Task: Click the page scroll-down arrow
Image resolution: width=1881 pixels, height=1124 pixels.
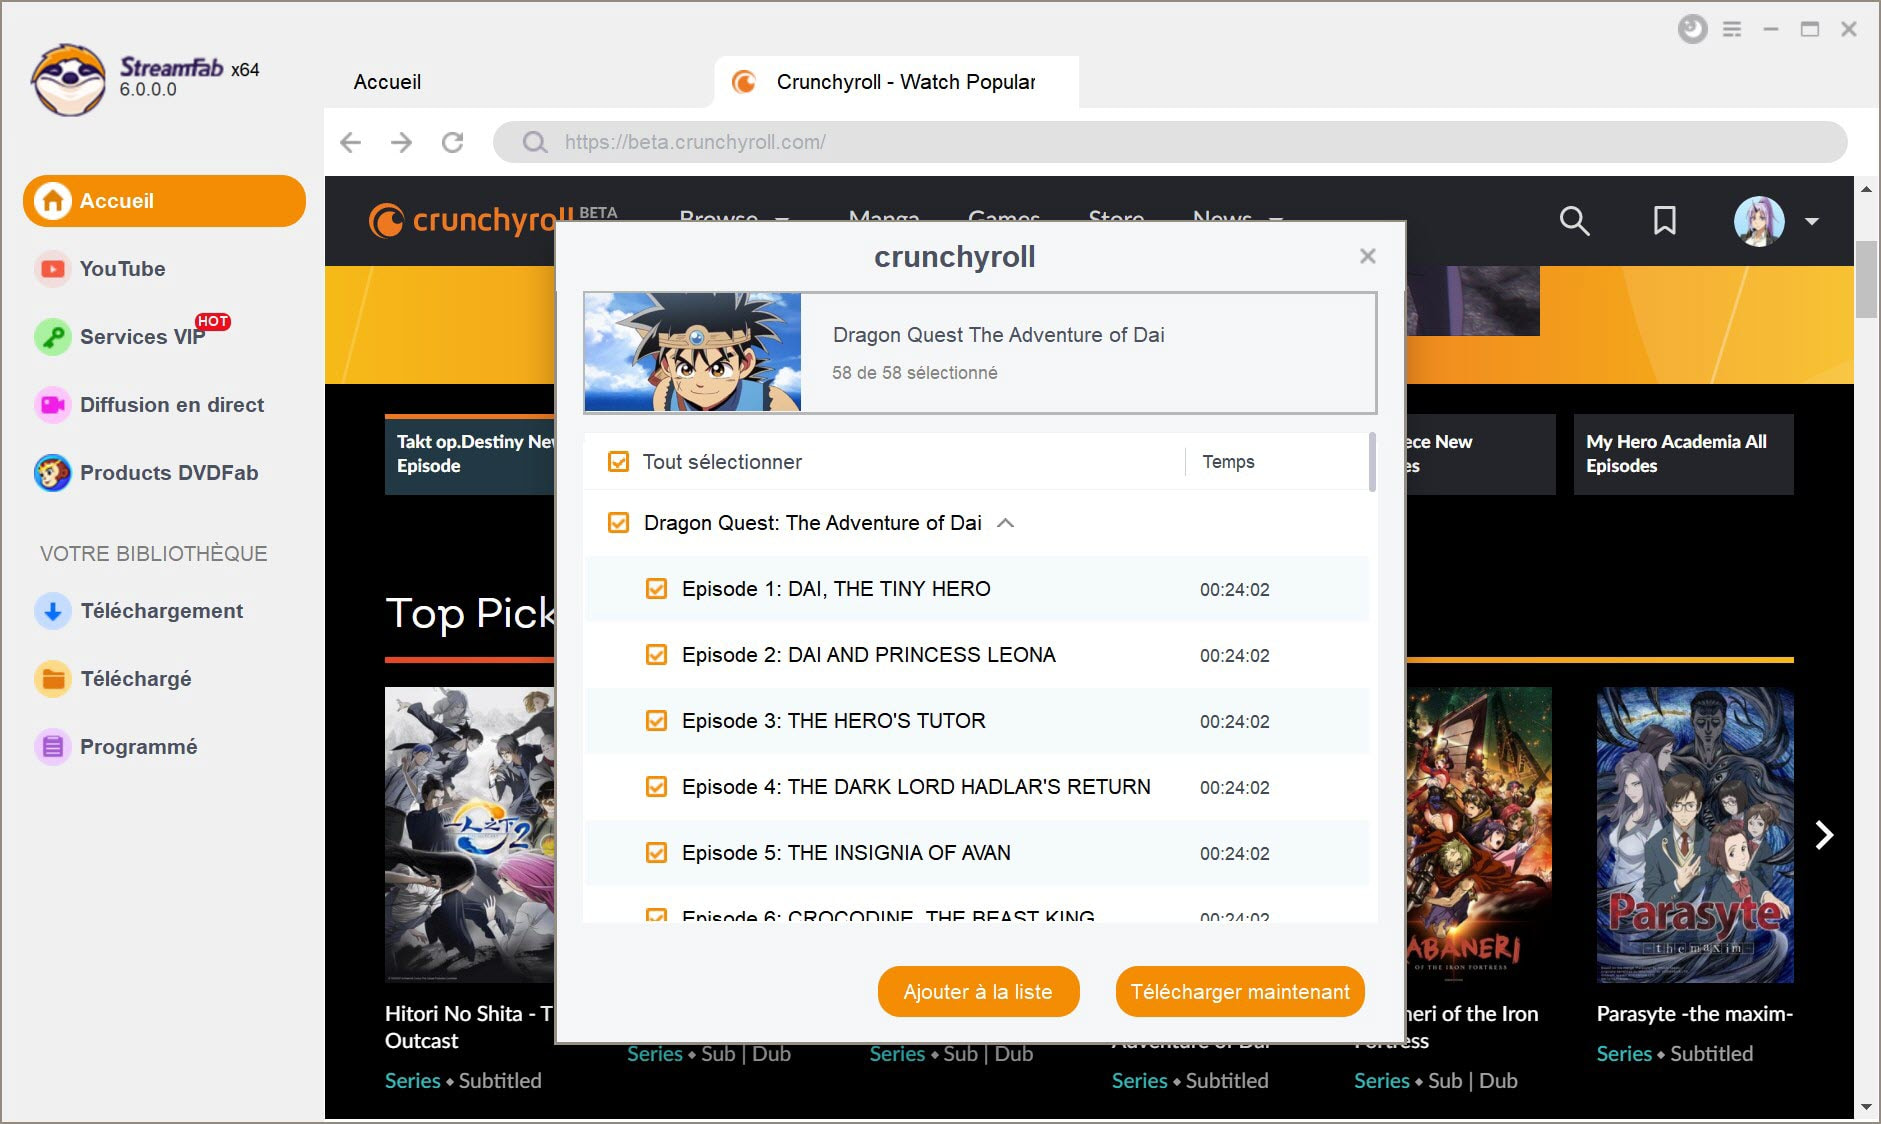Action: click(x=1866, y=1107)
